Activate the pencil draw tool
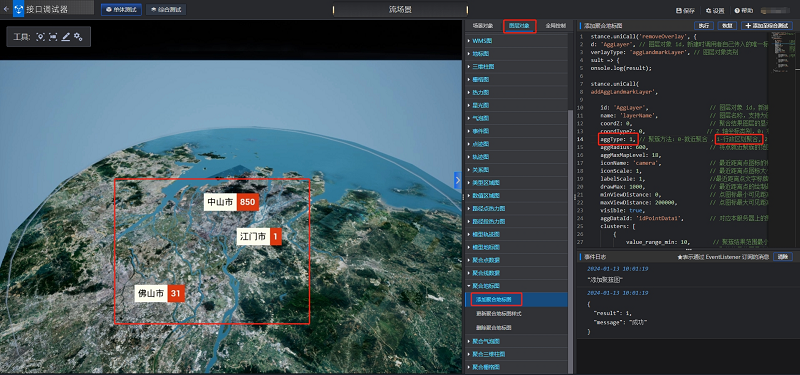Screen dimensions: 800x375 click(x=66, y=37)
